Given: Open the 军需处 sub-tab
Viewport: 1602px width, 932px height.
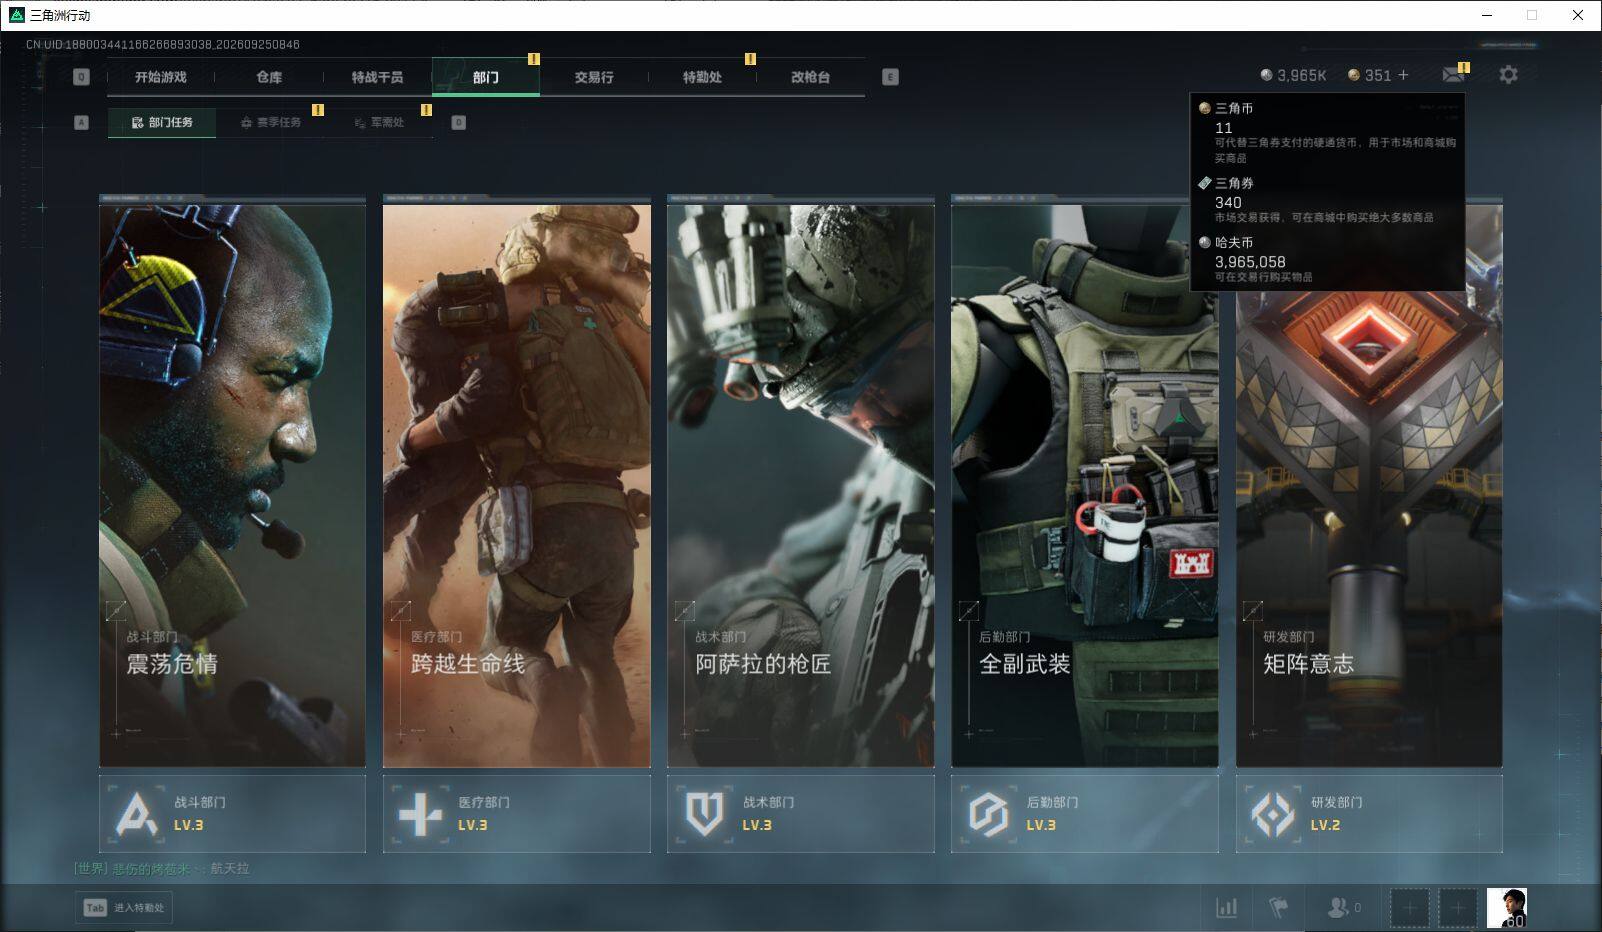Looking at the screenshot, I should tap(379, 122).
